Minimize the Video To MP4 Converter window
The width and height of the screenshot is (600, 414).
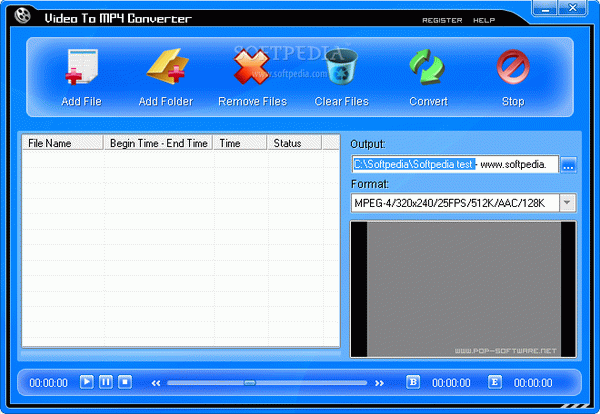tap(545, 8)
